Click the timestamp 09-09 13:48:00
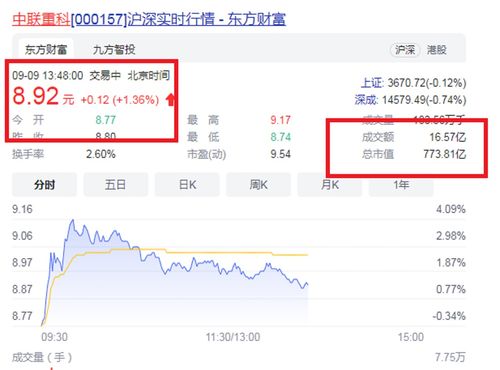Screen dimensions: 500x370 (48, 75)
